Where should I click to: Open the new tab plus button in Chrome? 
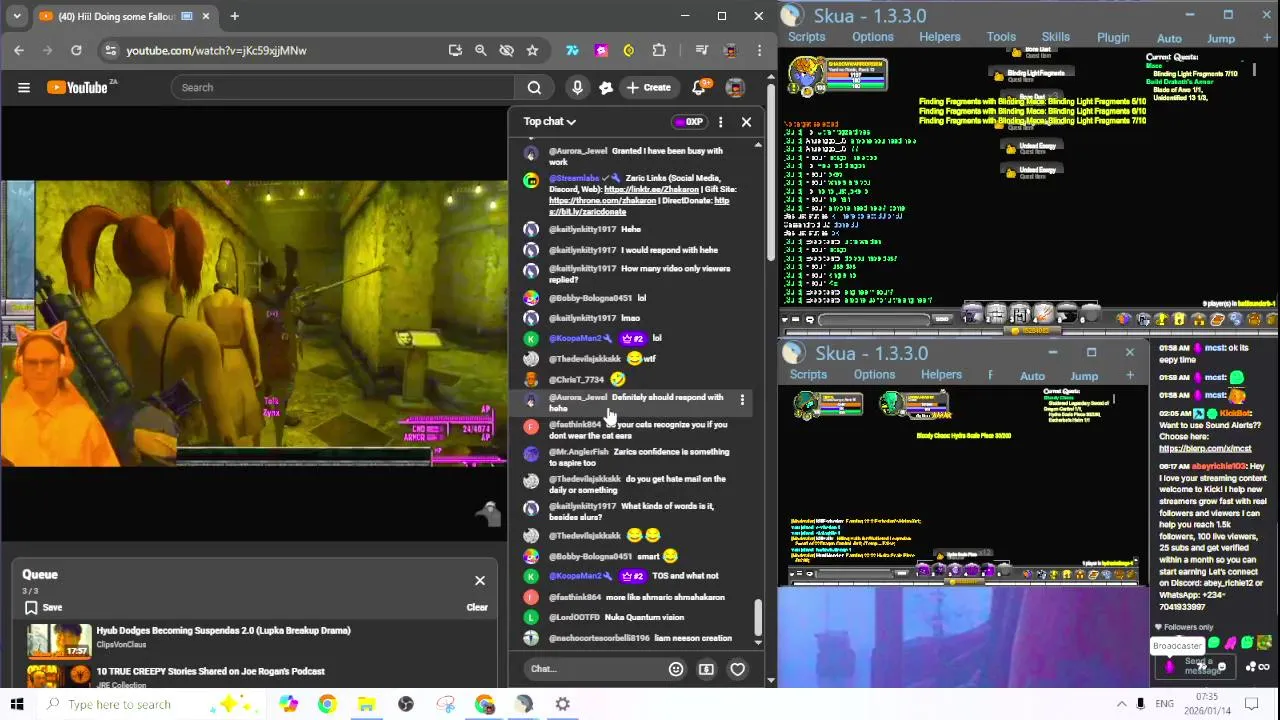click(x=234, y=16)
